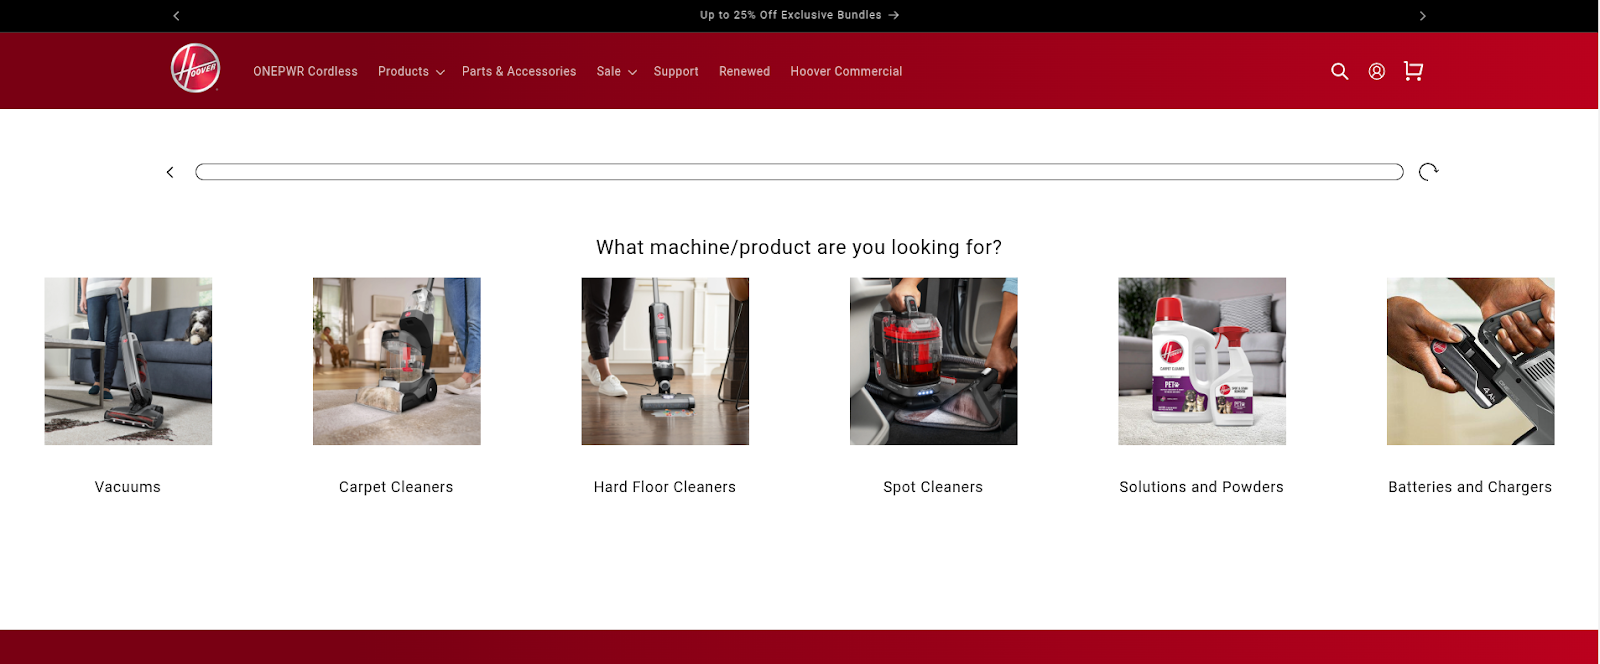Click the Hoover logo

click(x=195, y=69)
